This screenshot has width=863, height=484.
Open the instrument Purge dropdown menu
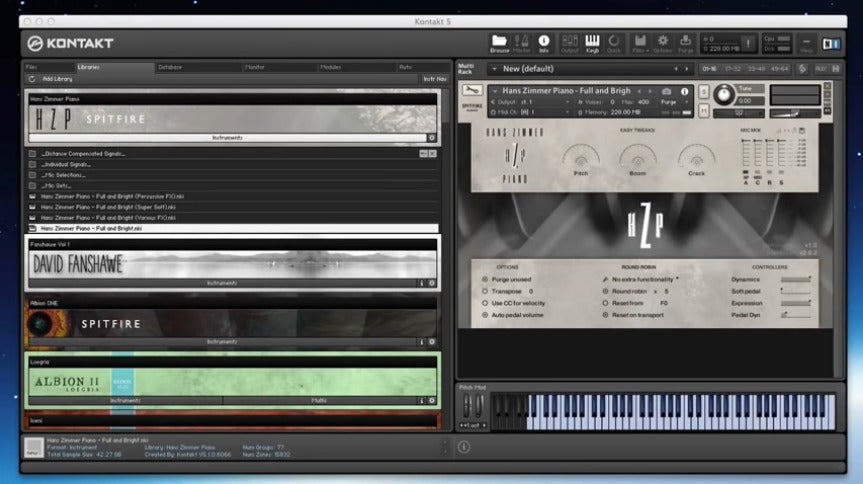click(x=676, y=102)
